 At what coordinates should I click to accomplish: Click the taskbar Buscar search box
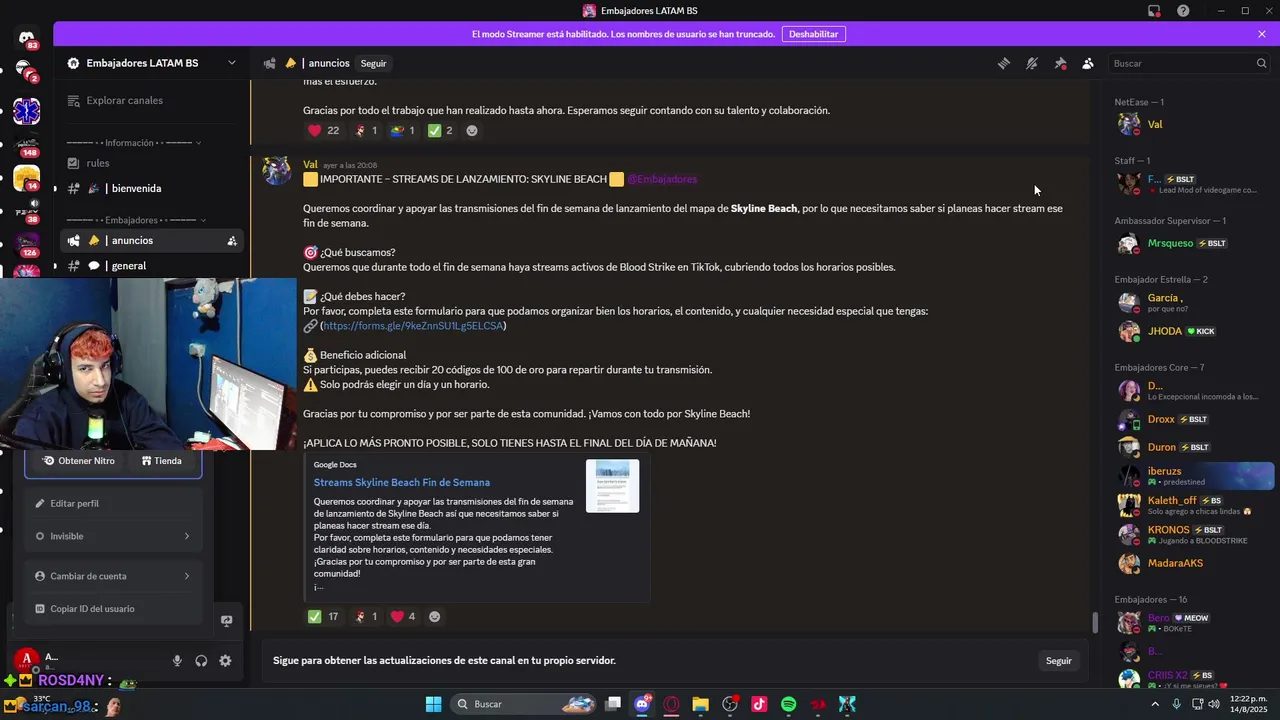524,704
